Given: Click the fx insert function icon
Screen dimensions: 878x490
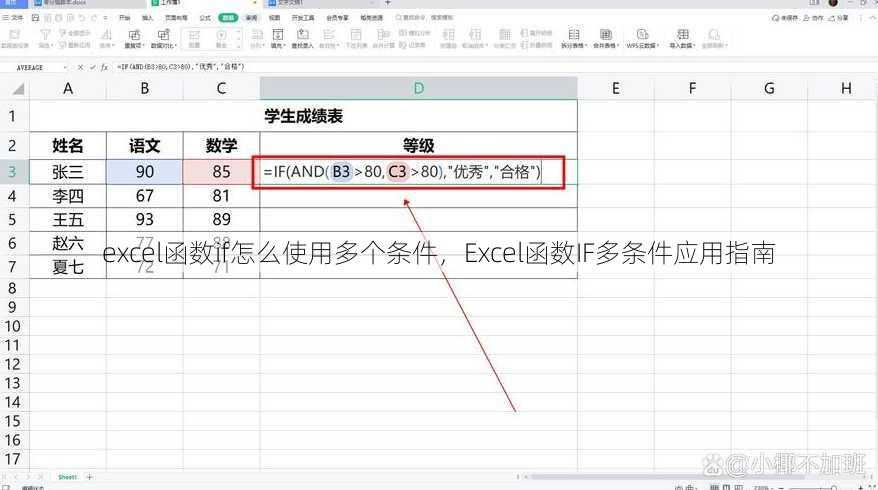Looking at the screenshot, I should coord(105,67).
